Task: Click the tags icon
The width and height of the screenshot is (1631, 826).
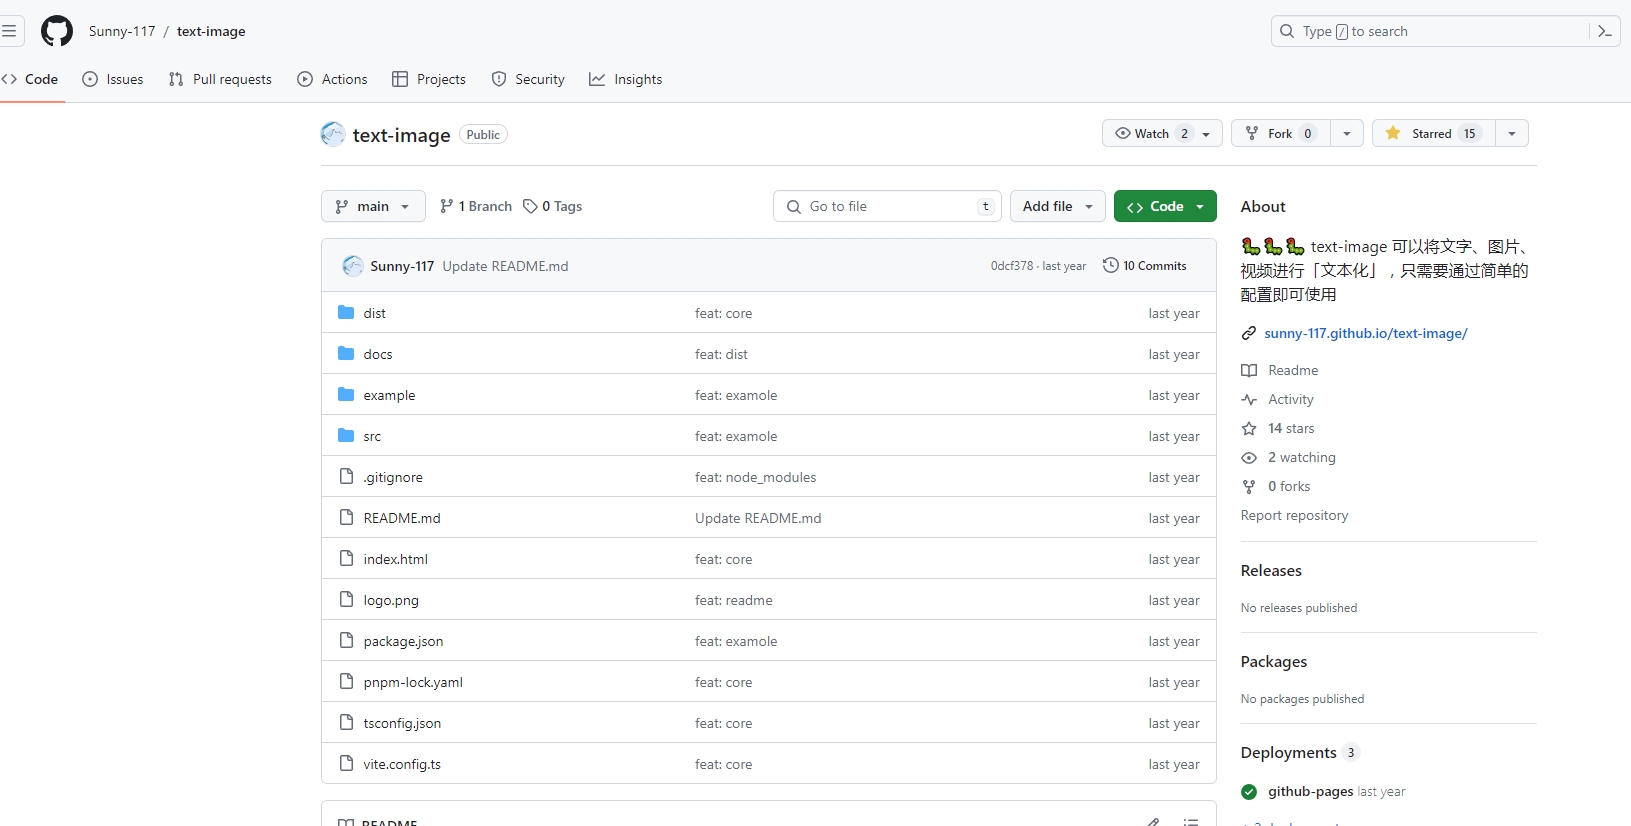Action: (530, 206)
